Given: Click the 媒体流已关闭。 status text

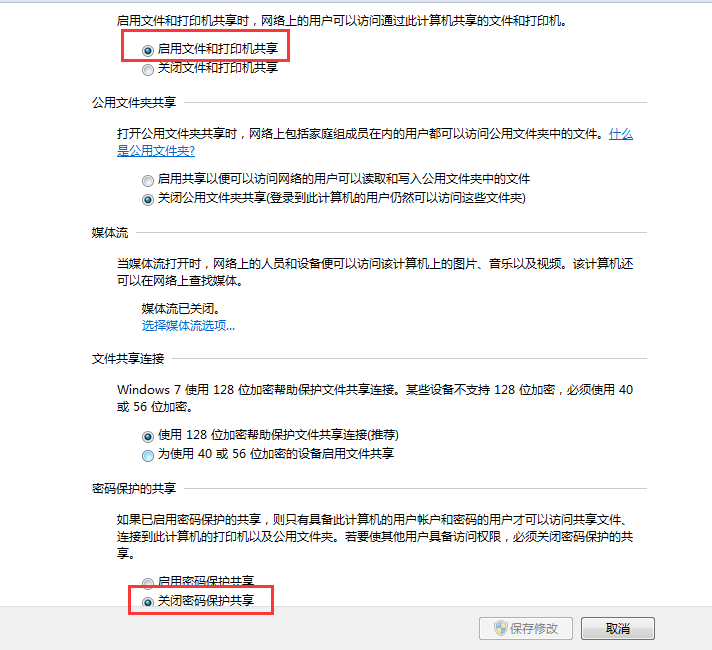Looking at the screenshot, I should pos(181,309).
